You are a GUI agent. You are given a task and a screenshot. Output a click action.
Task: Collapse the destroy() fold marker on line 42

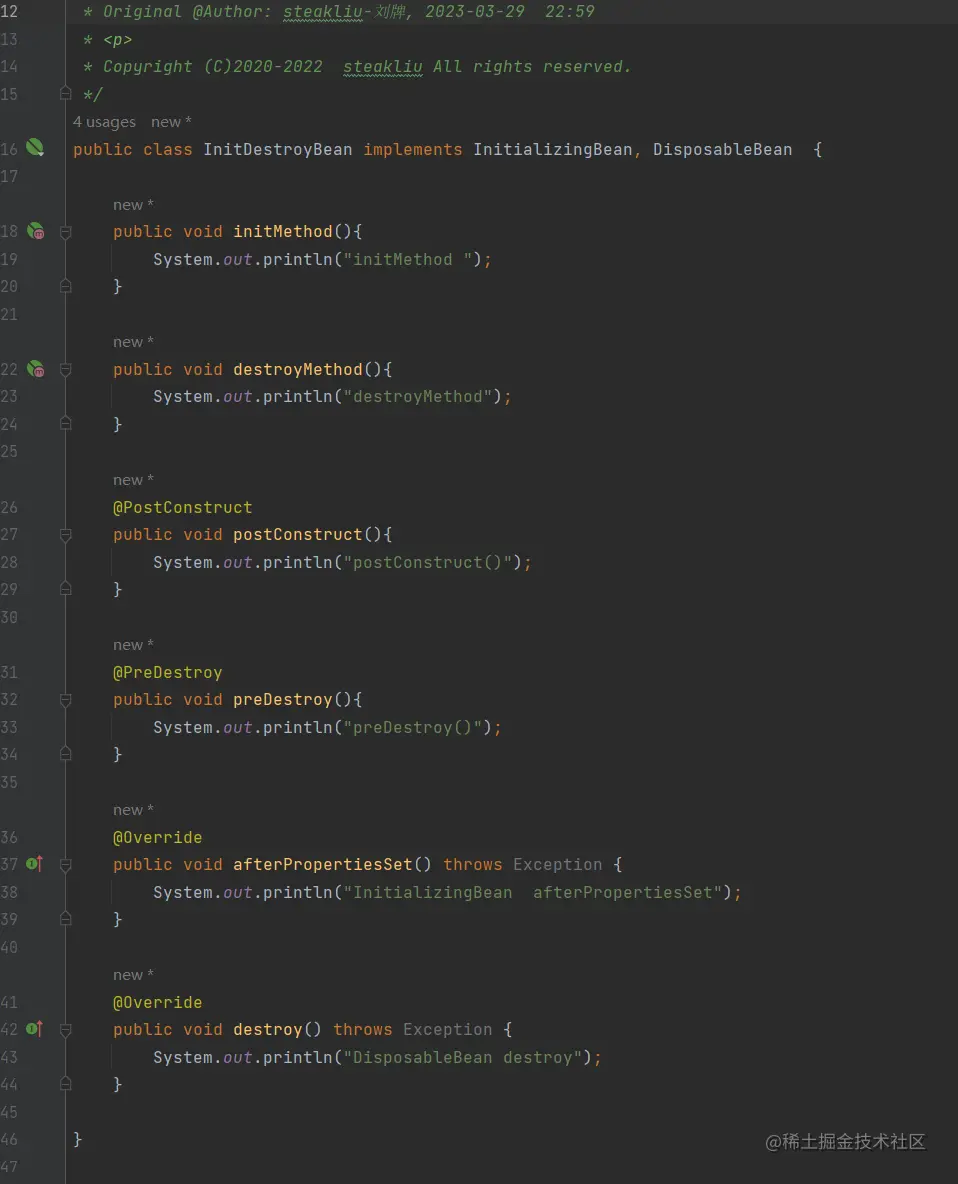(66, 1029)
